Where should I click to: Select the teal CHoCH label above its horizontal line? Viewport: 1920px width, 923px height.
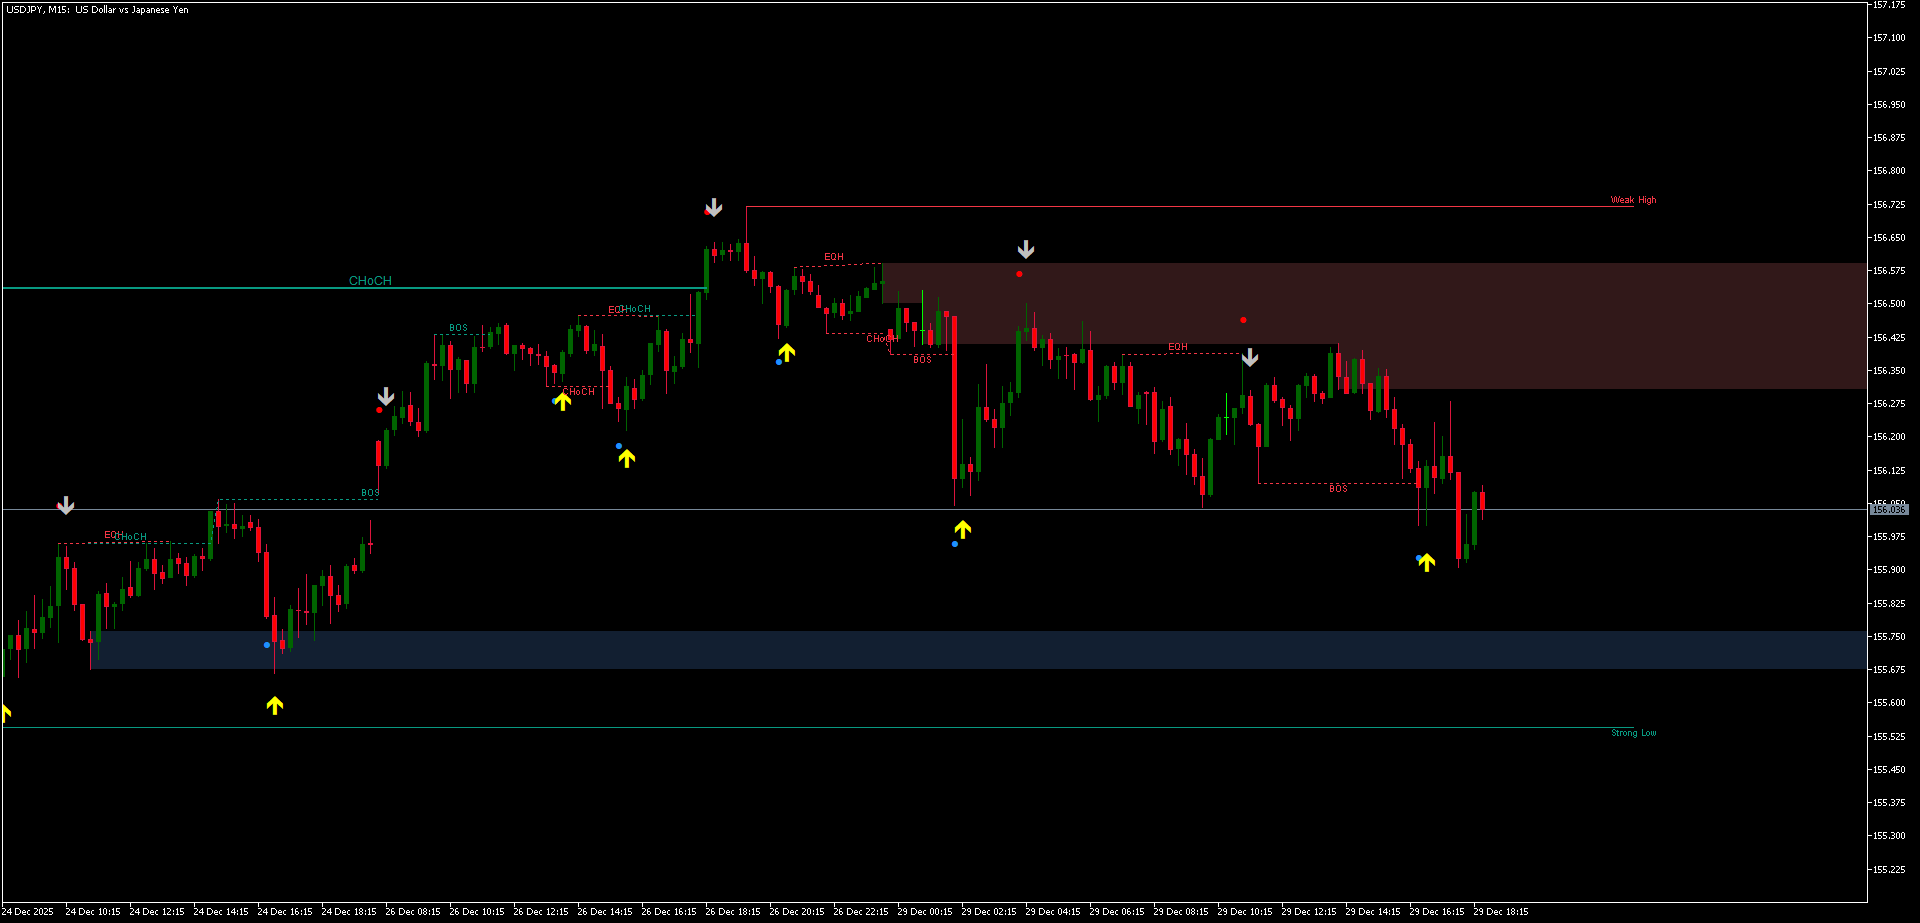point(368,281)
